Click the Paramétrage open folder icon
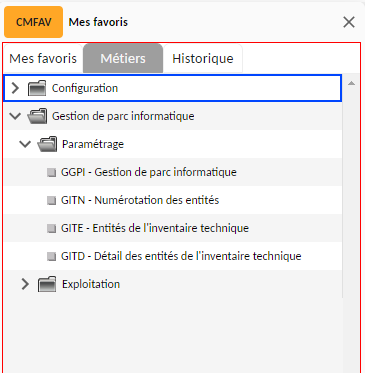Image resolution: width=365 pixels, height=373 pixels. coord(47,144)
